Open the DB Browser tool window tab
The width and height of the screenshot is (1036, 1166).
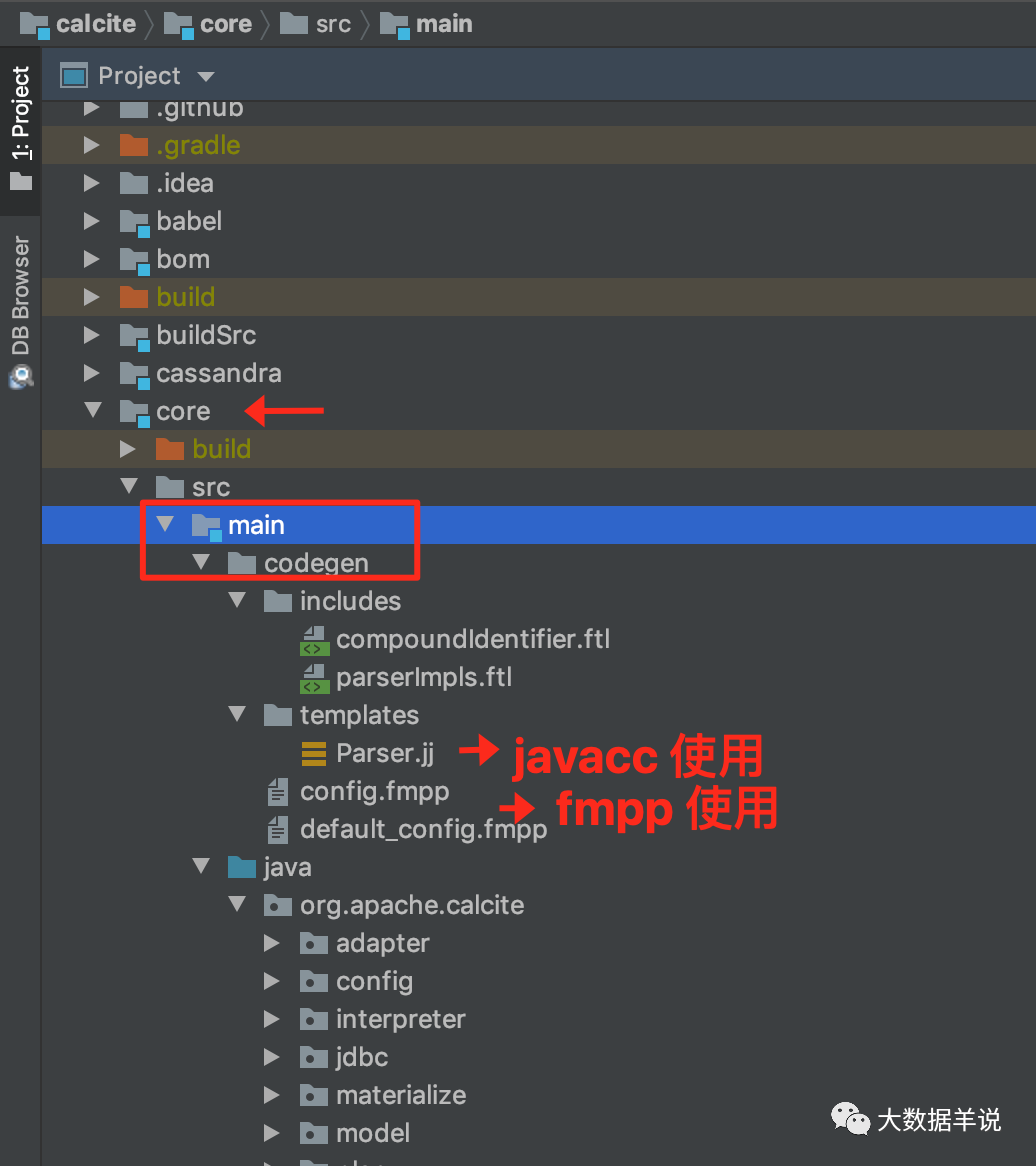(21, 296)
